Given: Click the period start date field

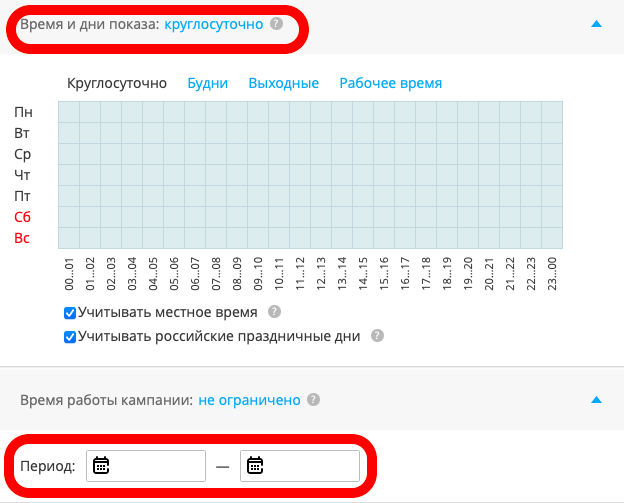Looking at the screenshot, I should [x=146, y=466].
